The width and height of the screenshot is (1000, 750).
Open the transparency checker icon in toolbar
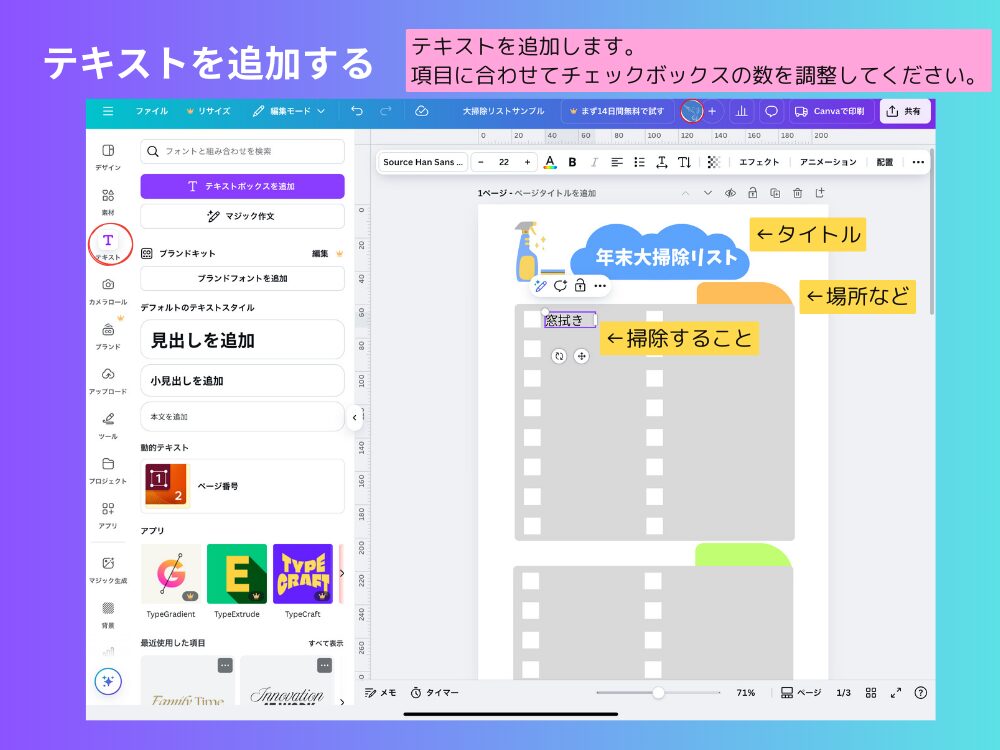coord(712,162)
